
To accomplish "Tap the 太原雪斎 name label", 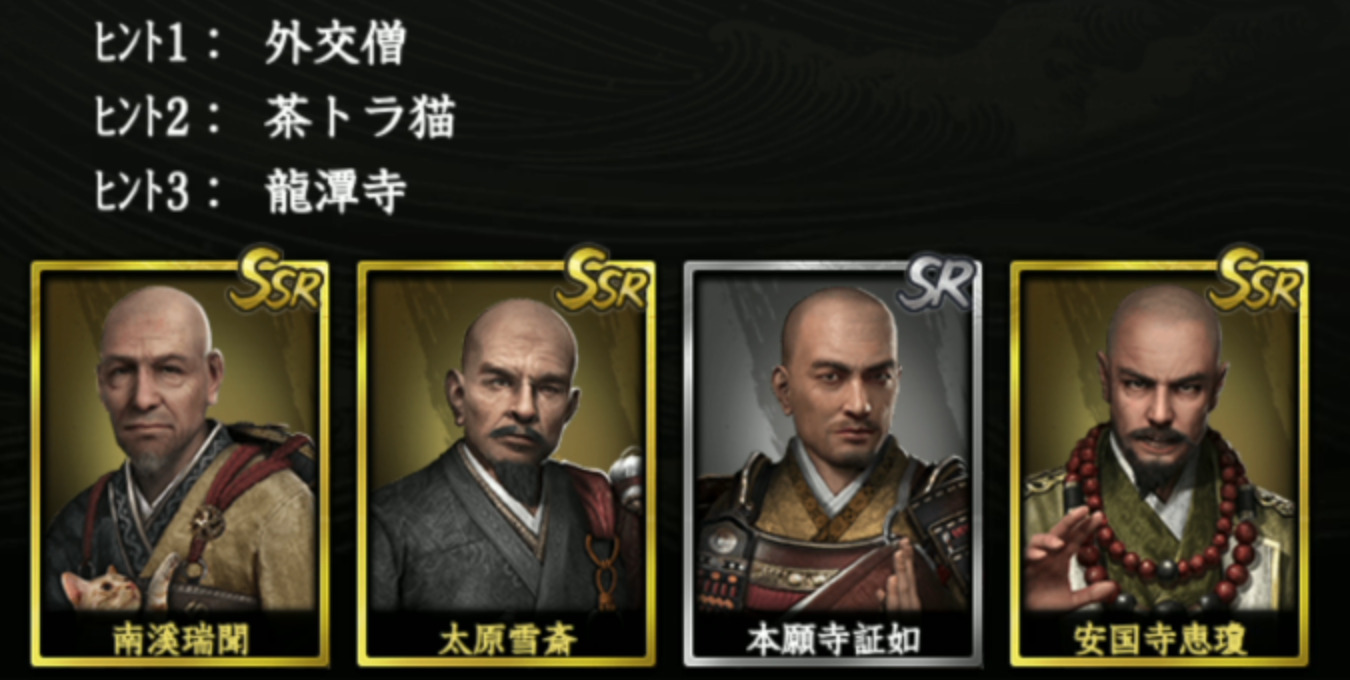I will click(x=506, y=639).
